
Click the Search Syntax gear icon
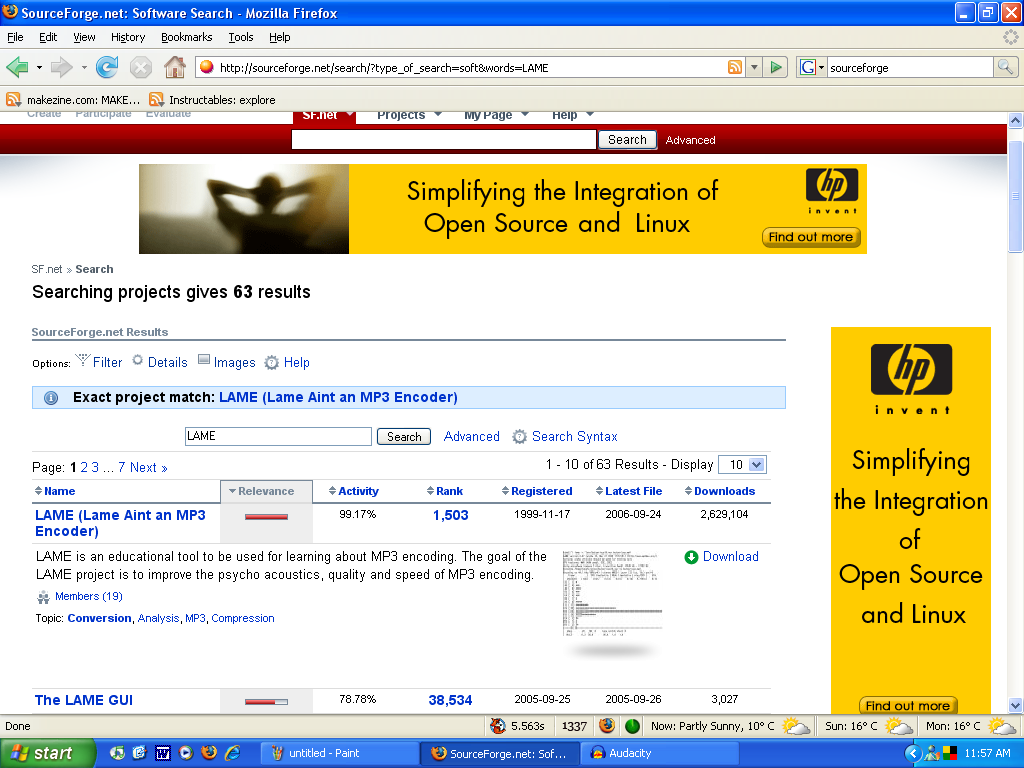[519, 436]
